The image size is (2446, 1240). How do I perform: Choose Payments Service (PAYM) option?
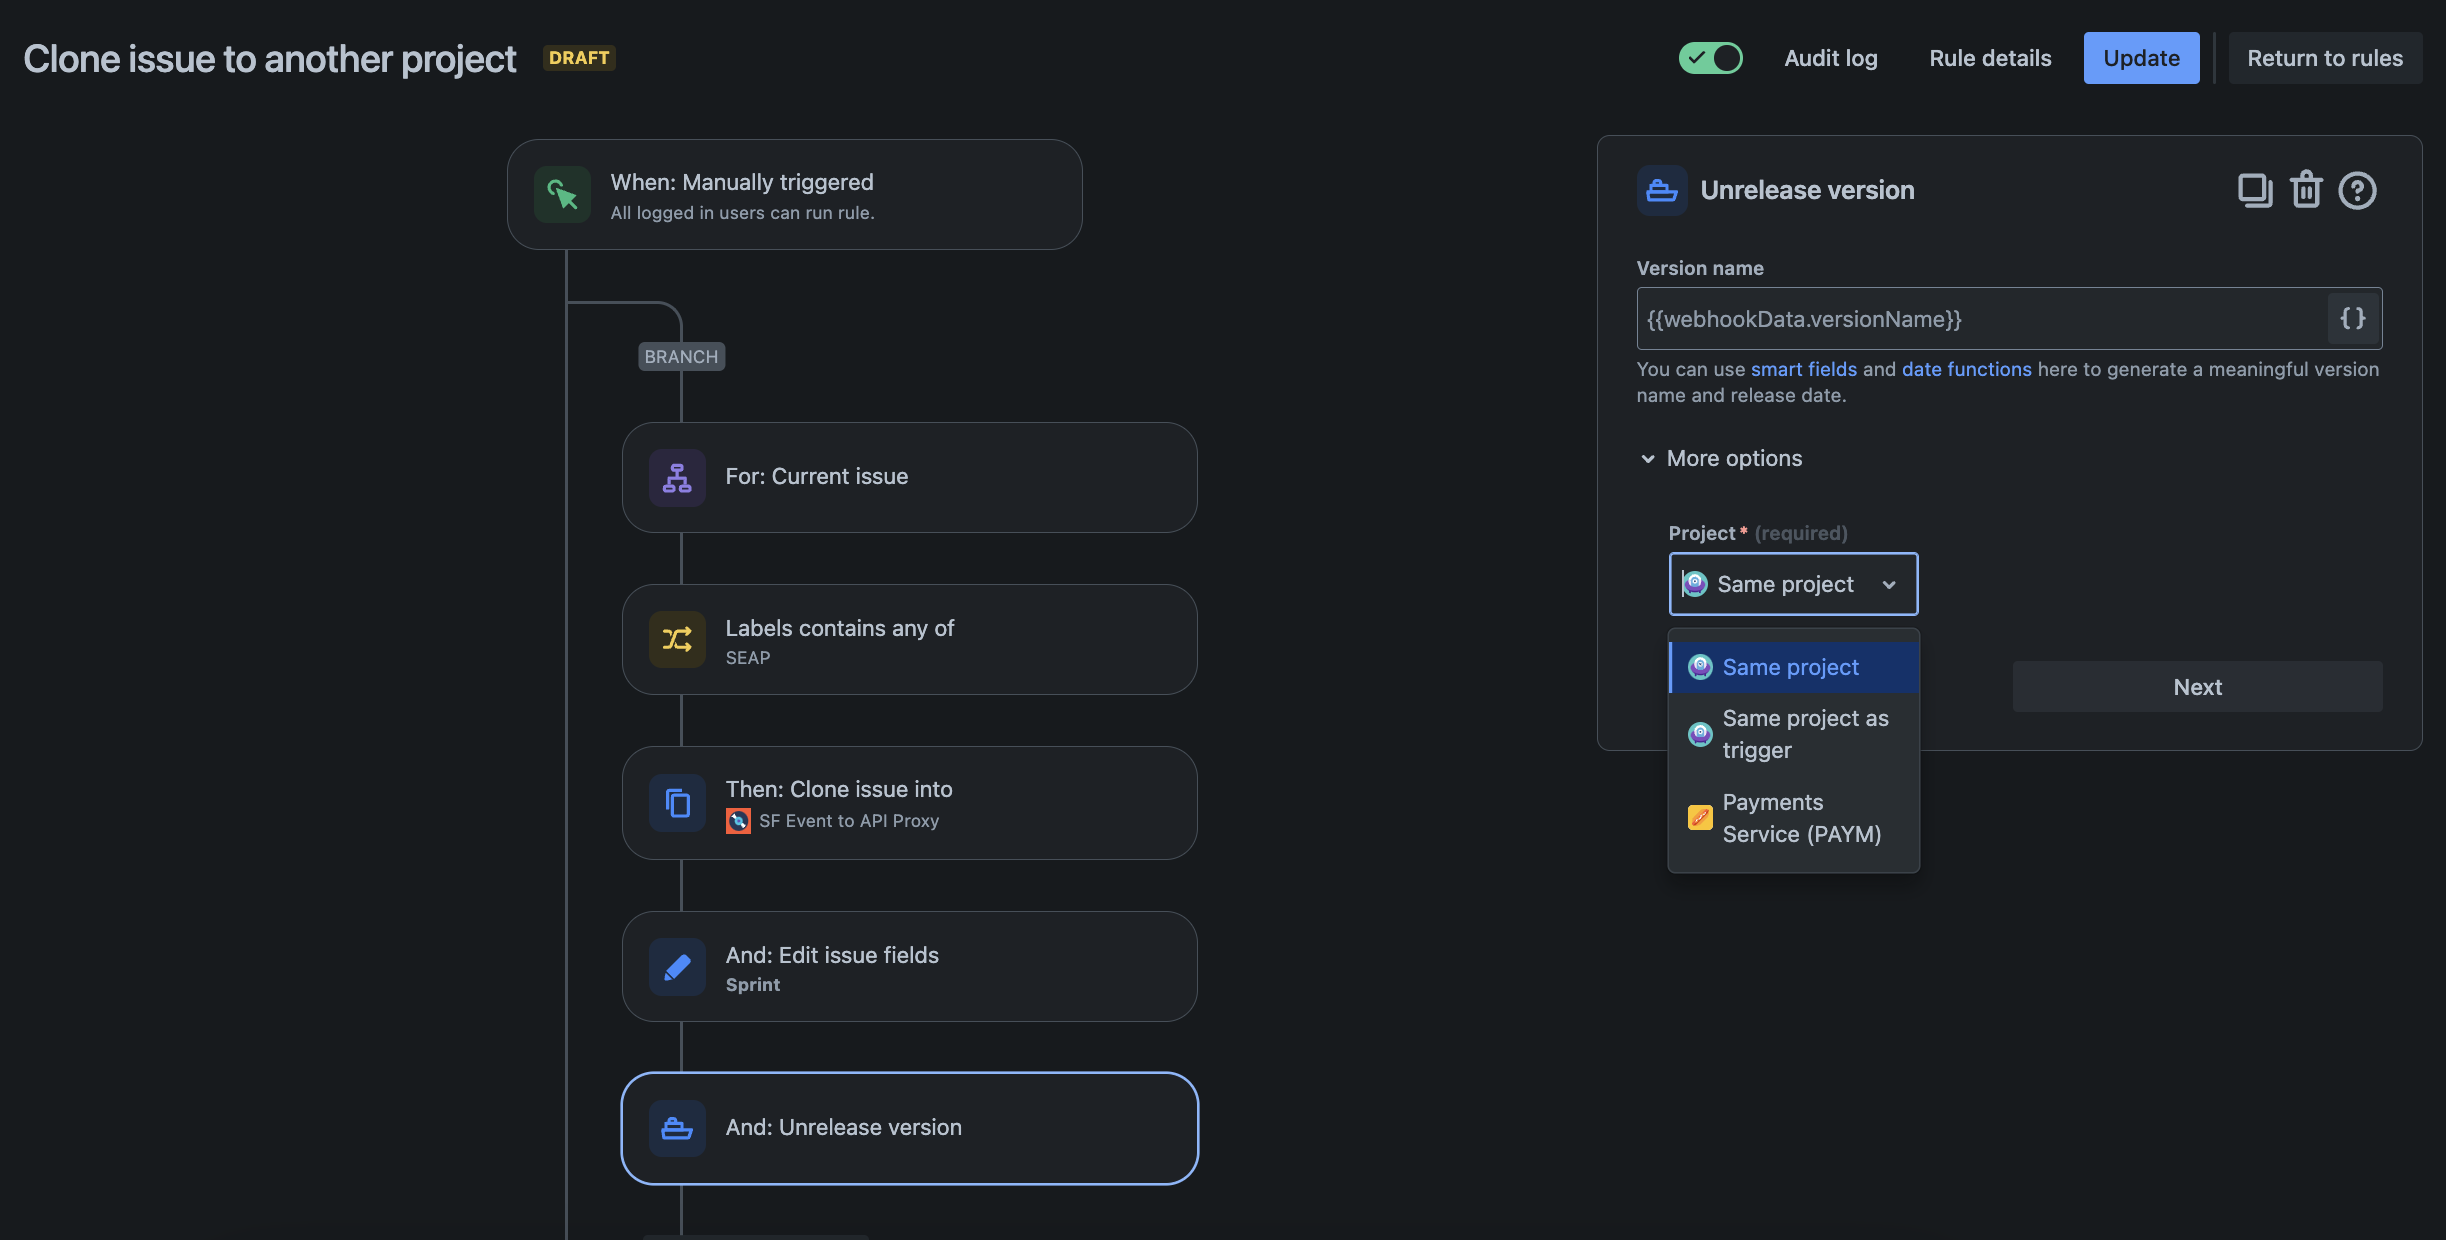tap(1794, 818)
